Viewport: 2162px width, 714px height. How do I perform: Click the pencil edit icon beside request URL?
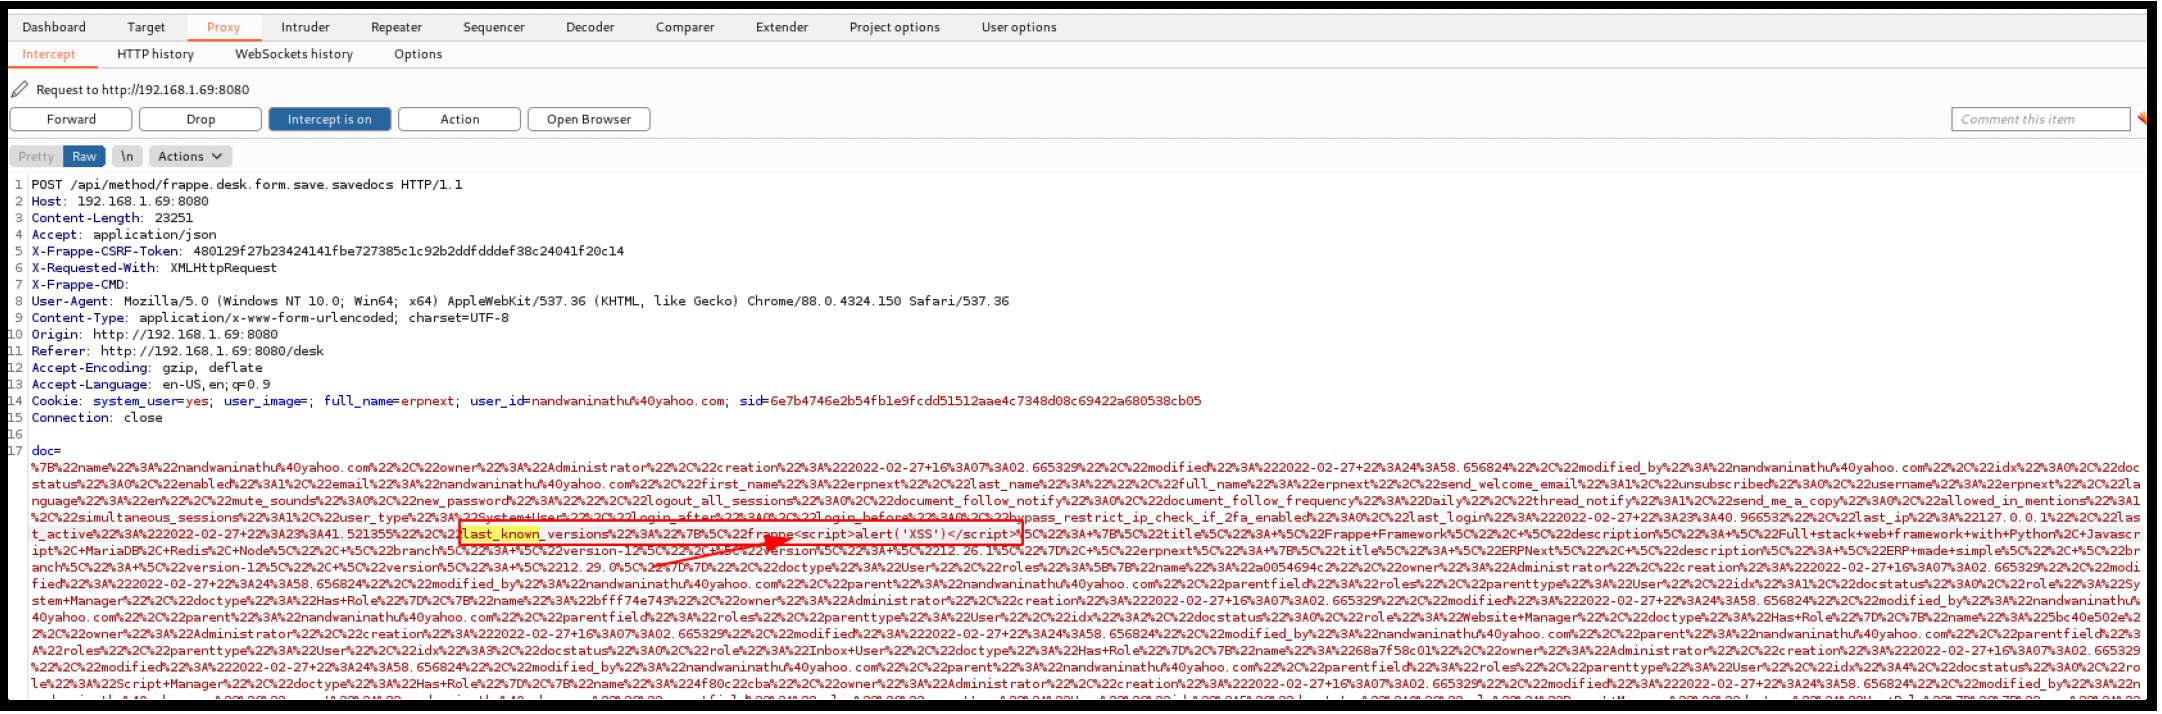20,89
